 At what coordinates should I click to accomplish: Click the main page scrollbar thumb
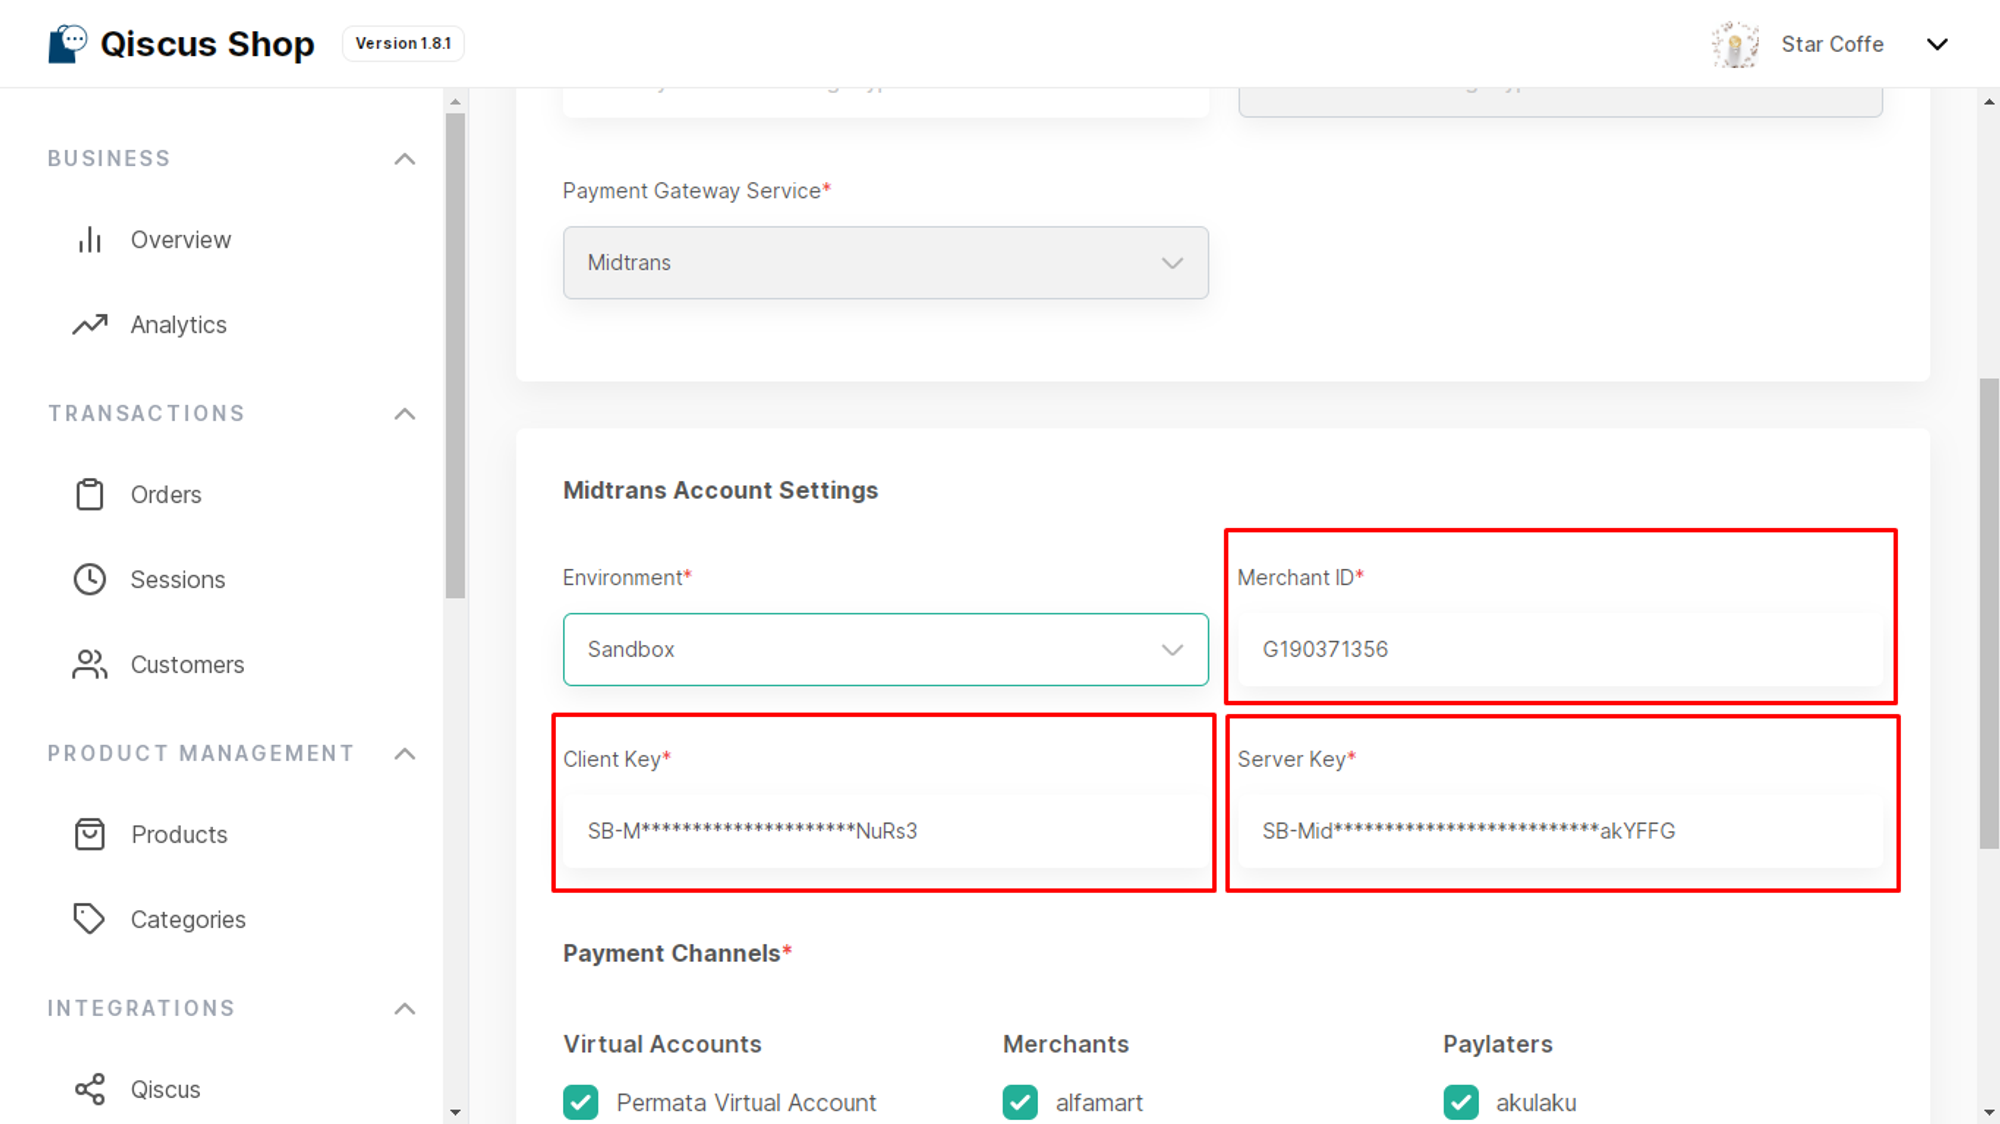coord(1989,613)
